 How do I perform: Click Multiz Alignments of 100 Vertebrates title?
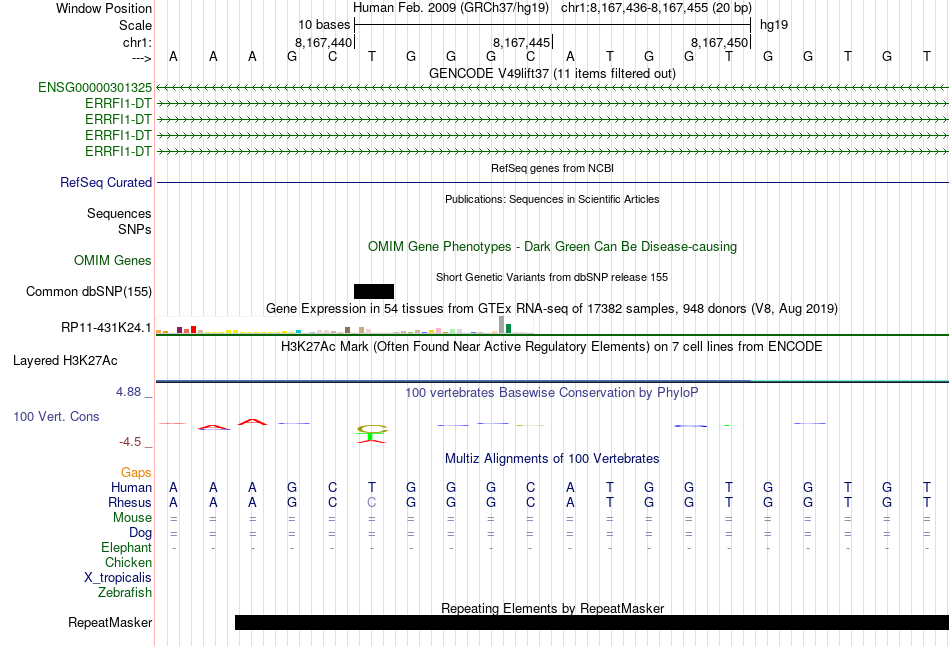552,459
